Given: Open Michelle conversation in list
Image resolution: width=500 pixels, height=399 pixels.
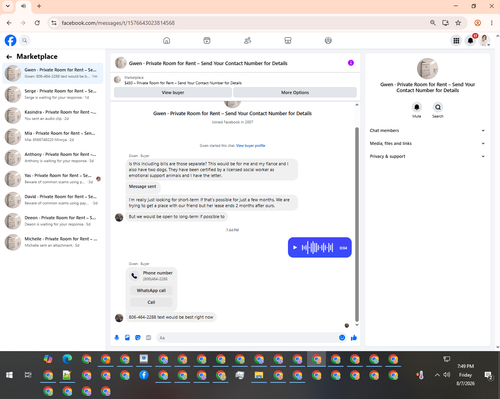Looking at the screenshot, I should coord(53,242).
